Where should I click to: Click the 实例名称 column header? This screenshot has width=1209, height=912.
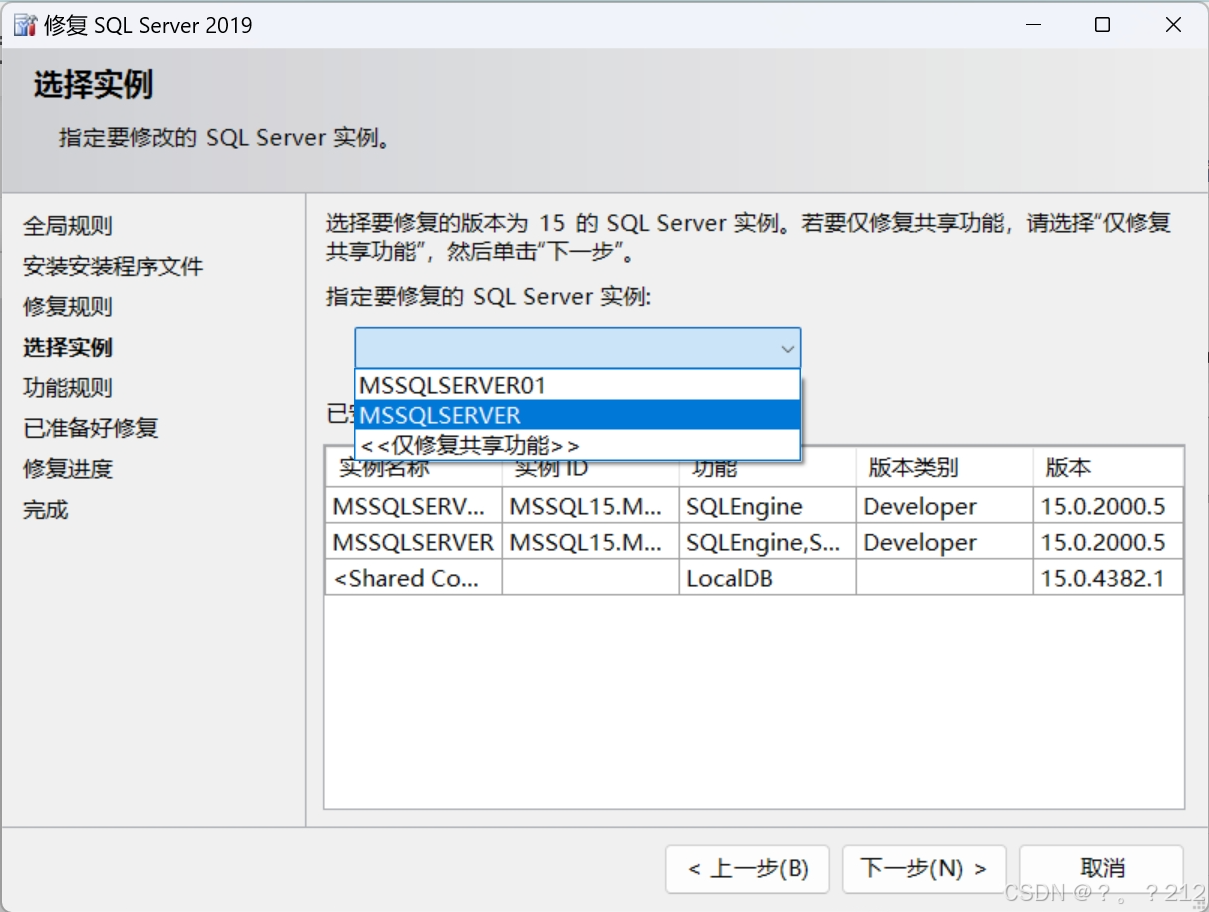[385, 467]
